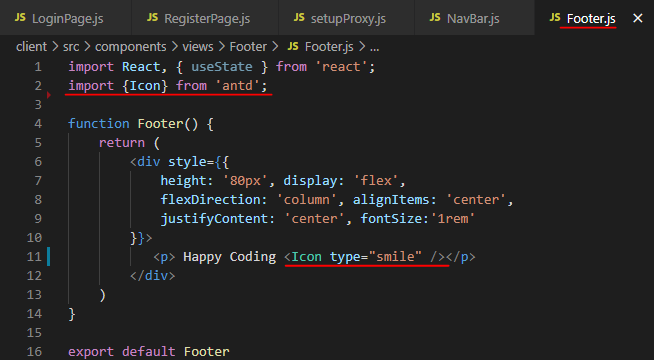The image size is (654, 360).
Task: Click the 'function' keyword on line 4
Action: 99,123
